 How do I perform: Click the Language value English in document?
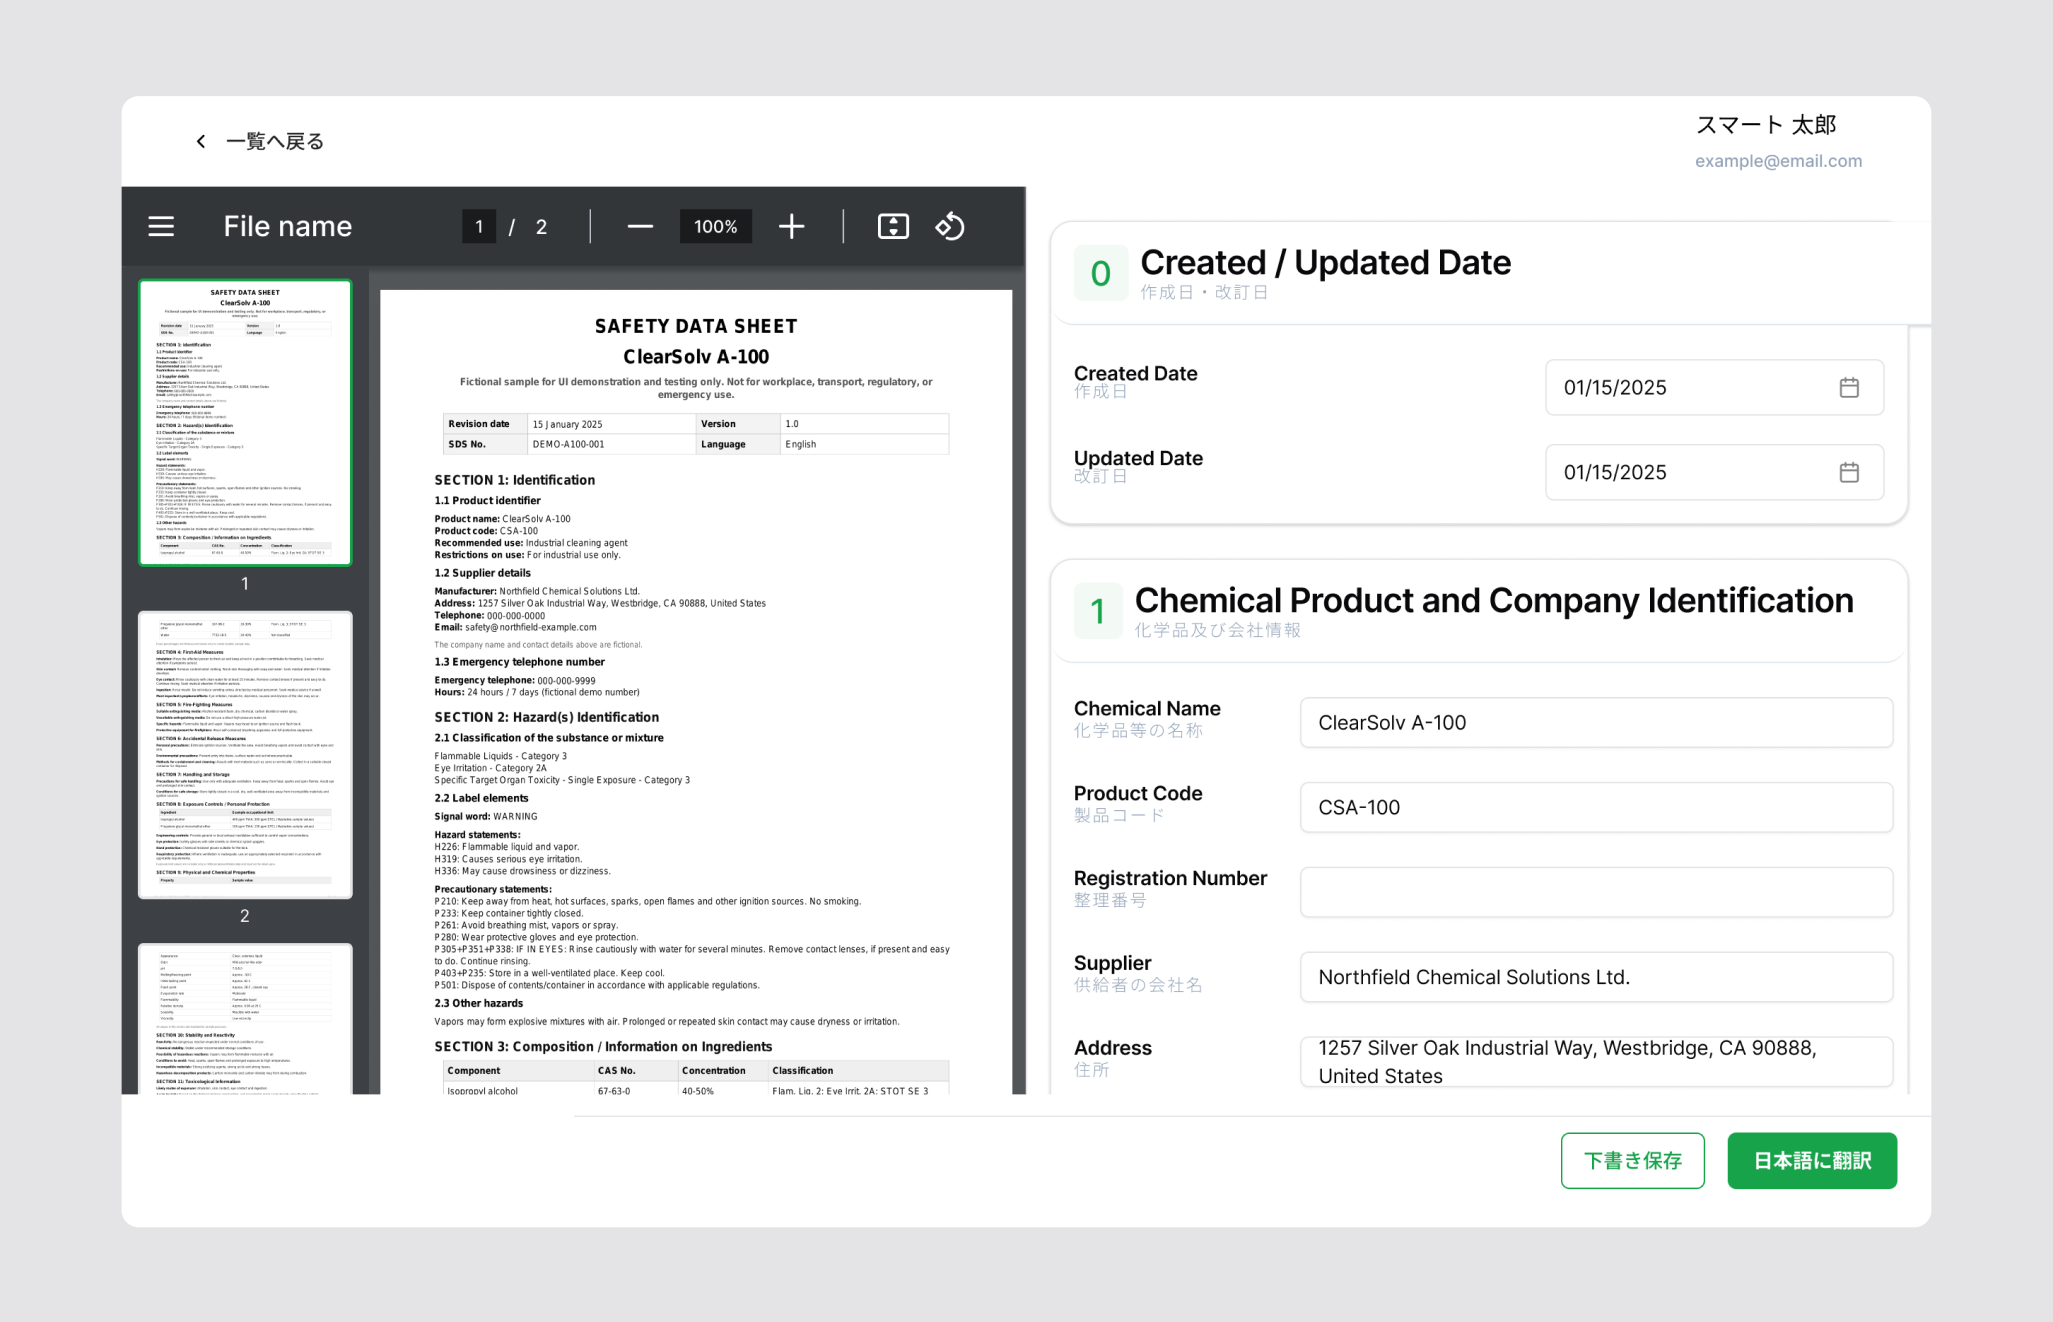tap(801, 445)
